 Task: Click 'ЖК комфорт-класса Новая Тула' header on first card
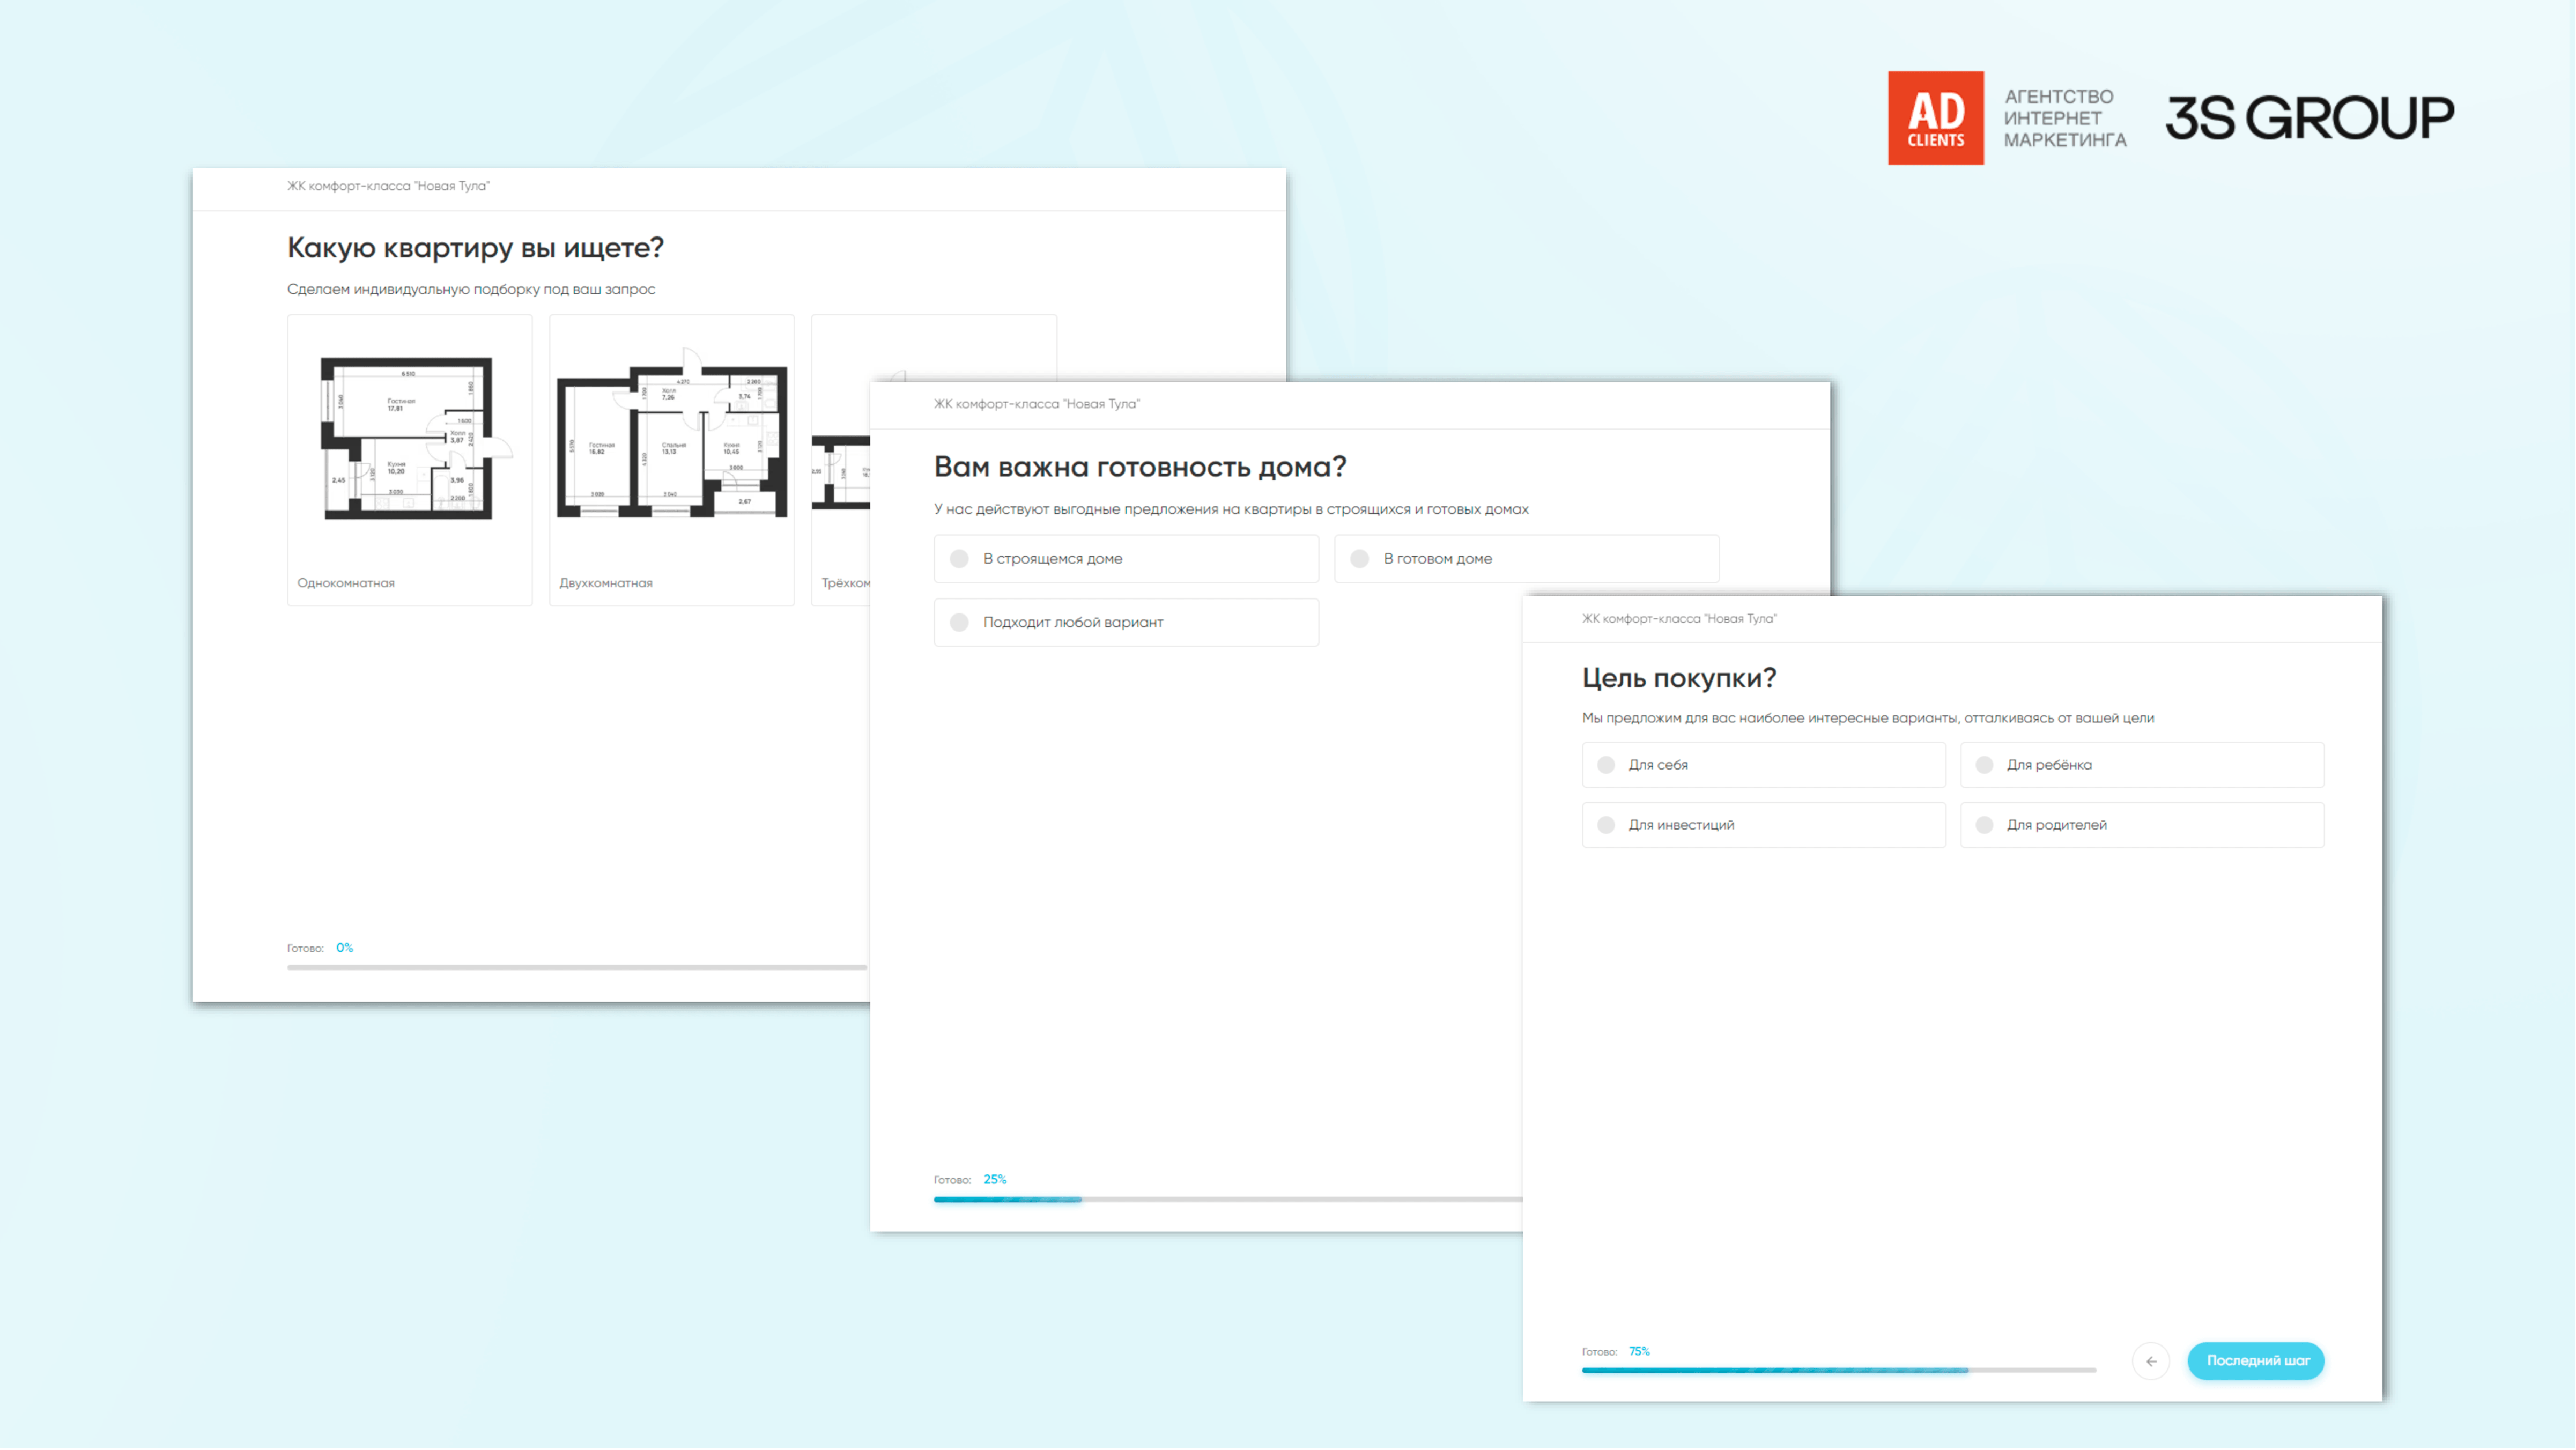tap(388, 186)
